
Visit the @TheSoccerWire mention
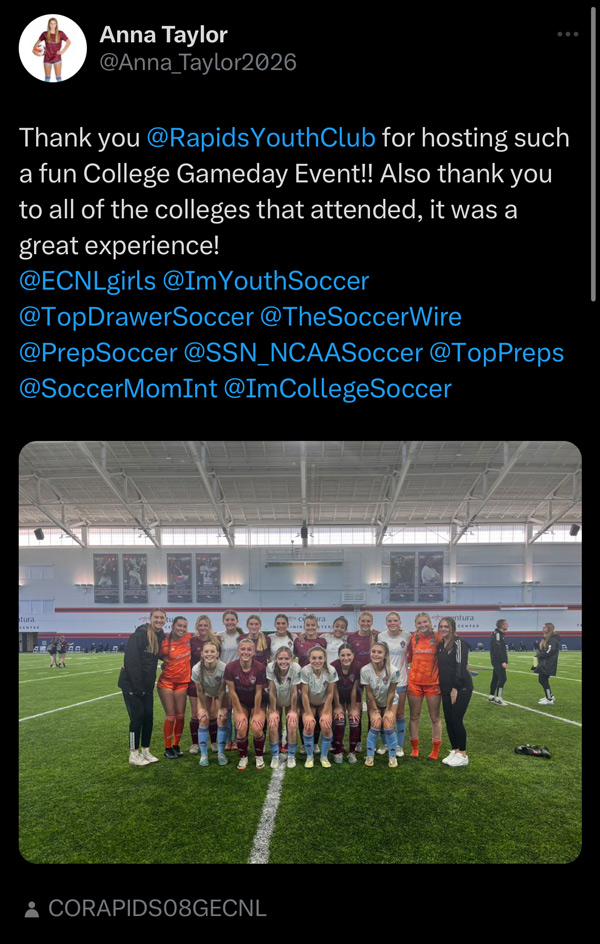(x=361, y=317)
